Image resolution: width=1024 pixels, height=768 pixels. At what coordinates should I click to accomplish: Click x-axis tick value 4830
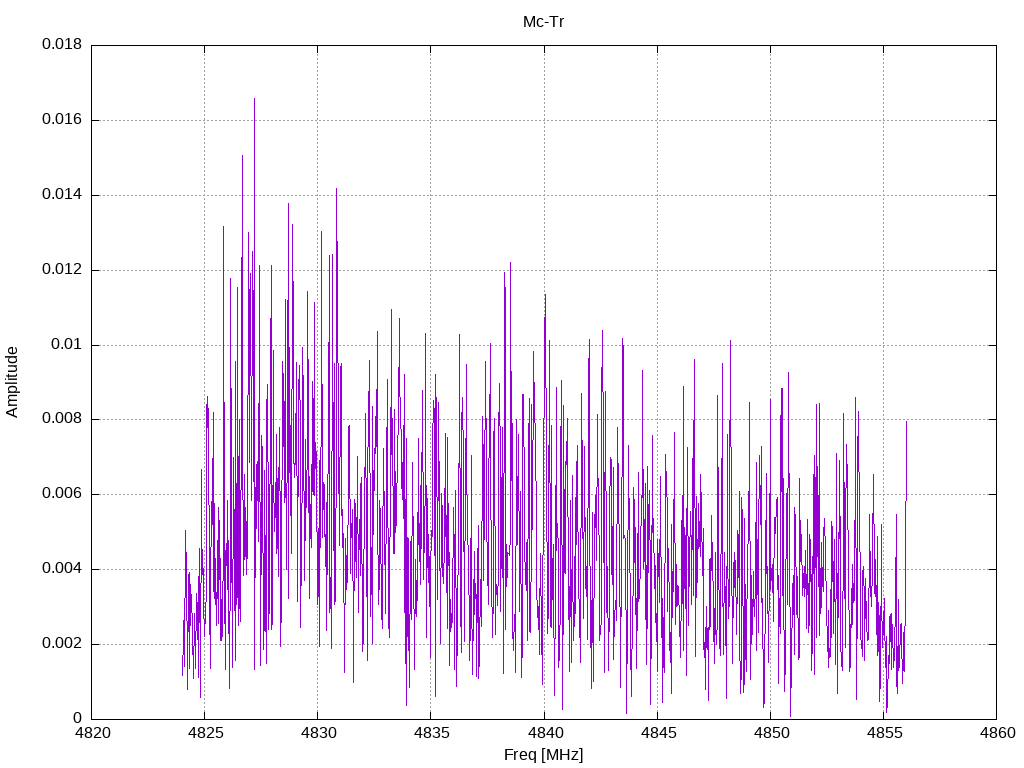pos(319,733)
